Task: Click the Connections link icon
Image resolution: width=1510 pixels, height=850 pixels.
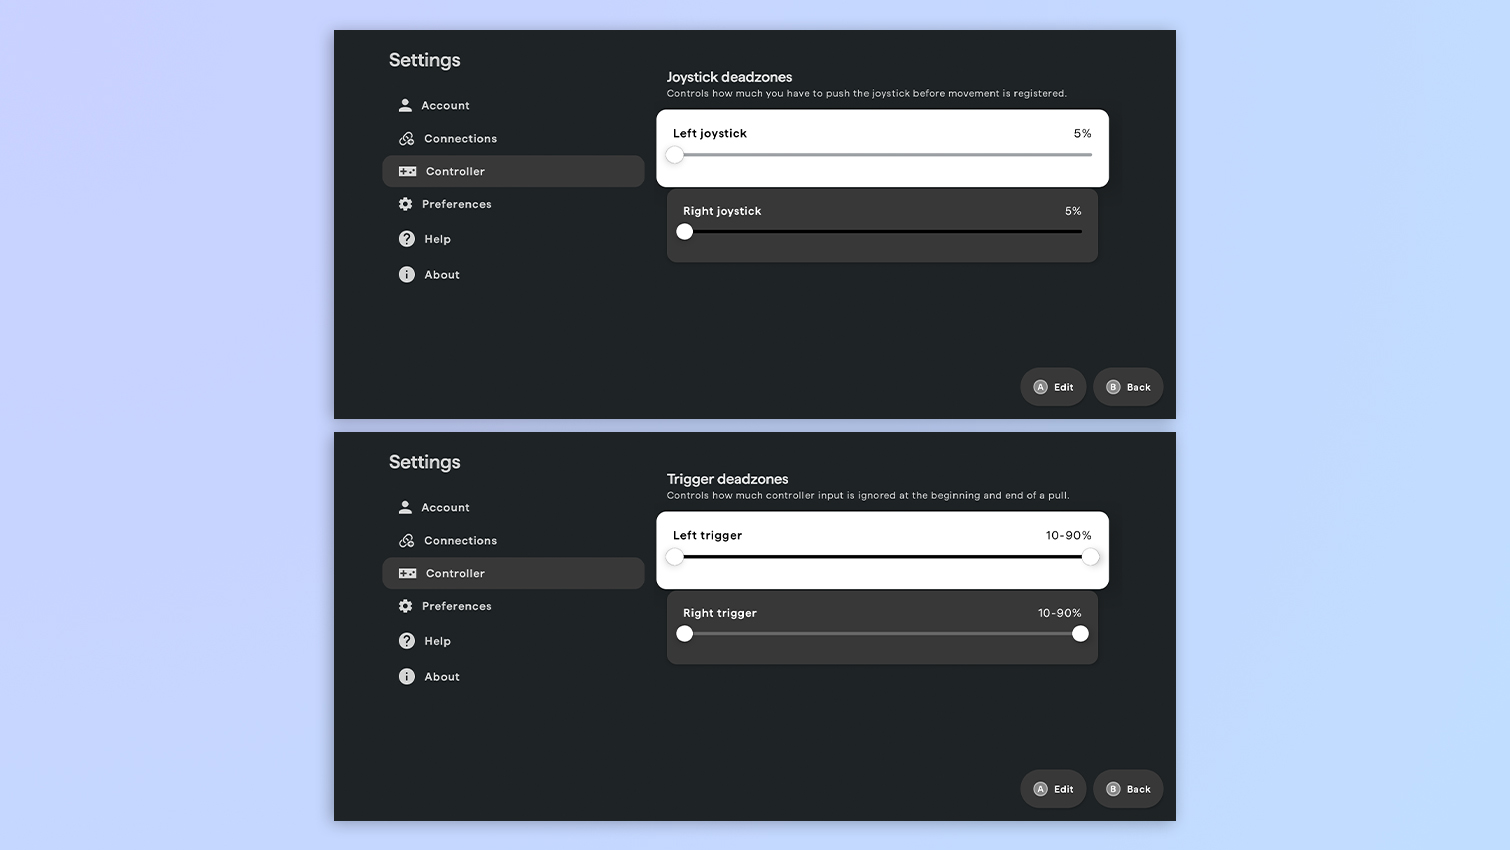Action: pyautogui.click(x=405, y=138)
